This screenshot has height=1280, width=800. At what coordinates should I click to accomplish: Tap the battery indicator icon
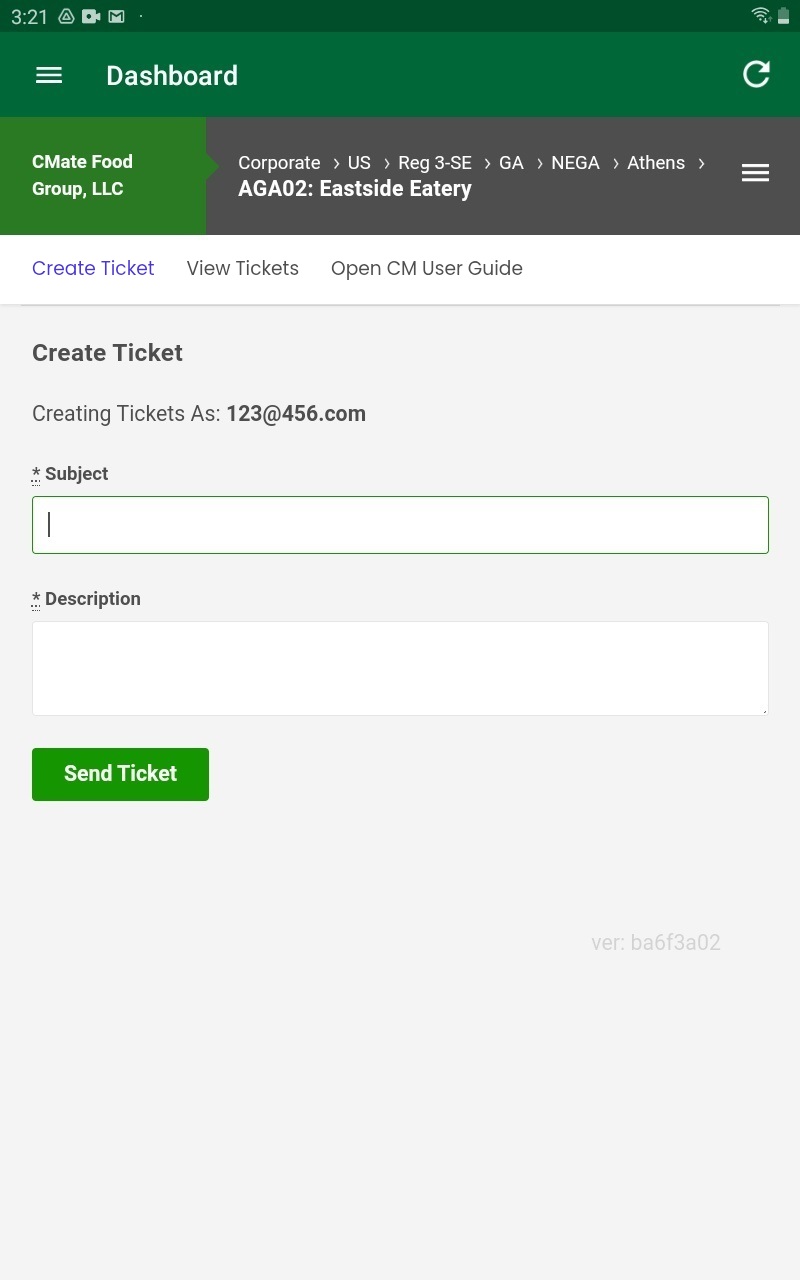coord(783,16)
